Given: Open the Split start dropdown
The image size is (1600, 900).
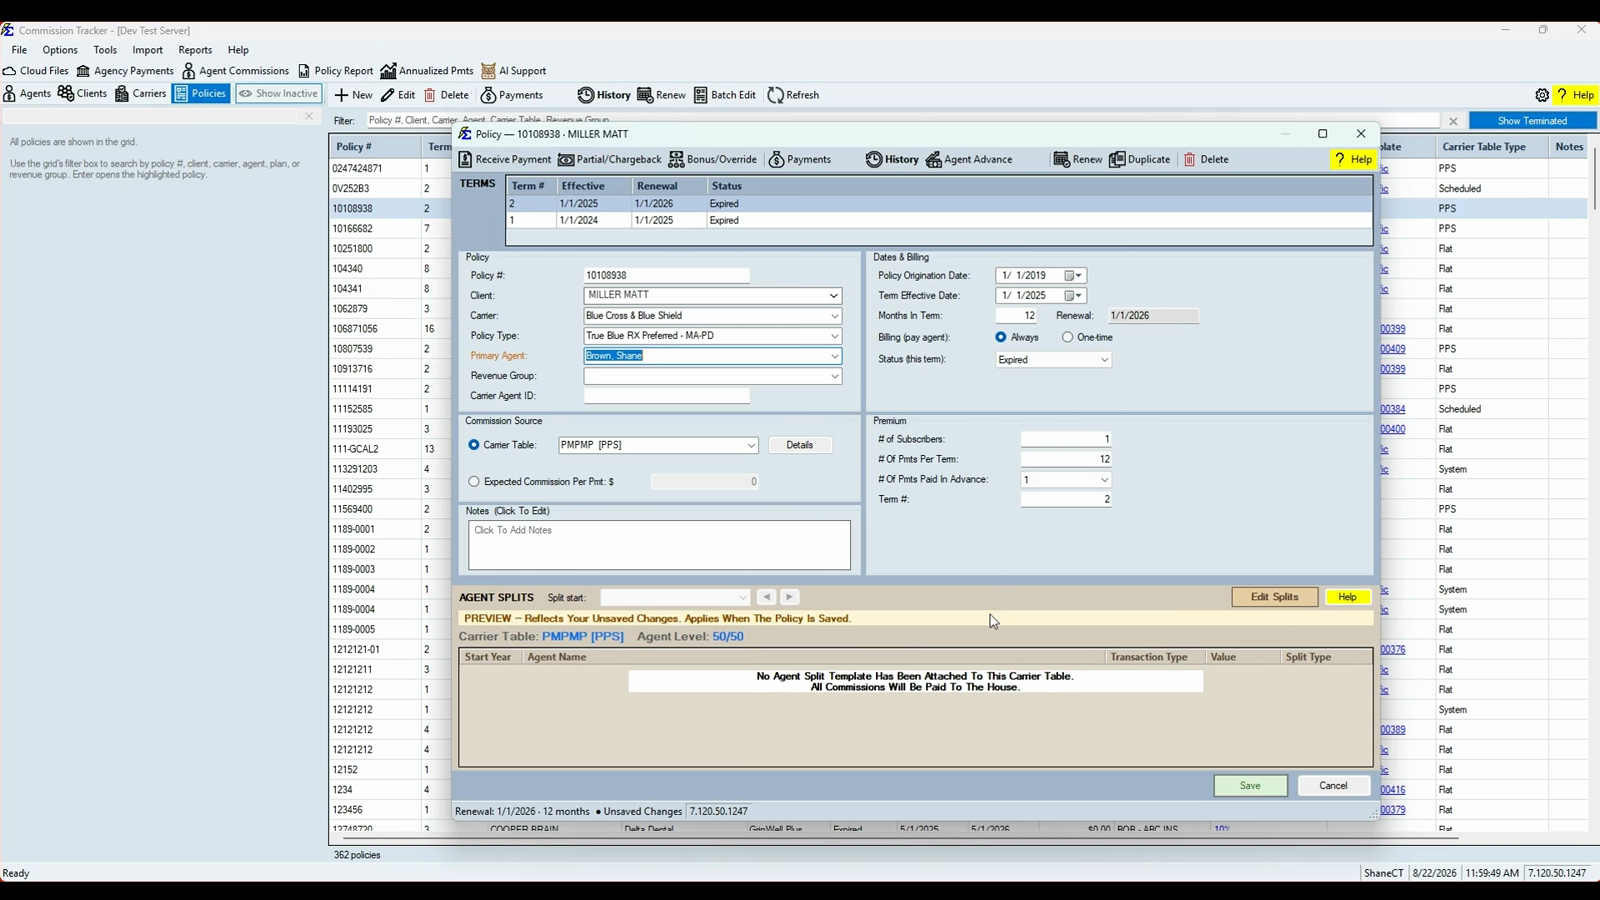Looking at the screenshot, I should 742,598.
